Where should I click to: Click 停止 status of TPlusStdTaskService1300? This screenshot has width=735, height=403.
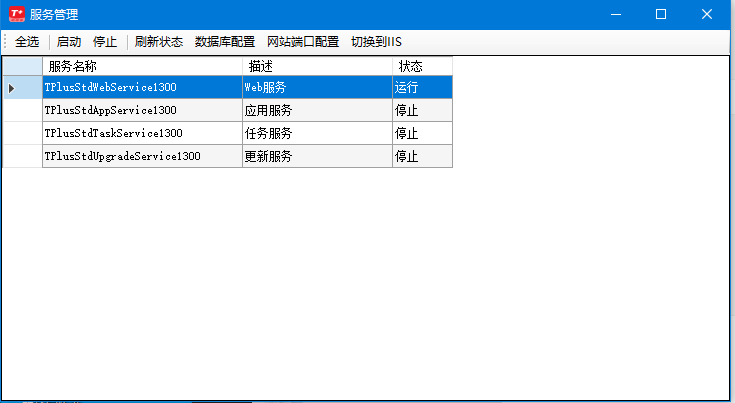click(x=422, y=133)
